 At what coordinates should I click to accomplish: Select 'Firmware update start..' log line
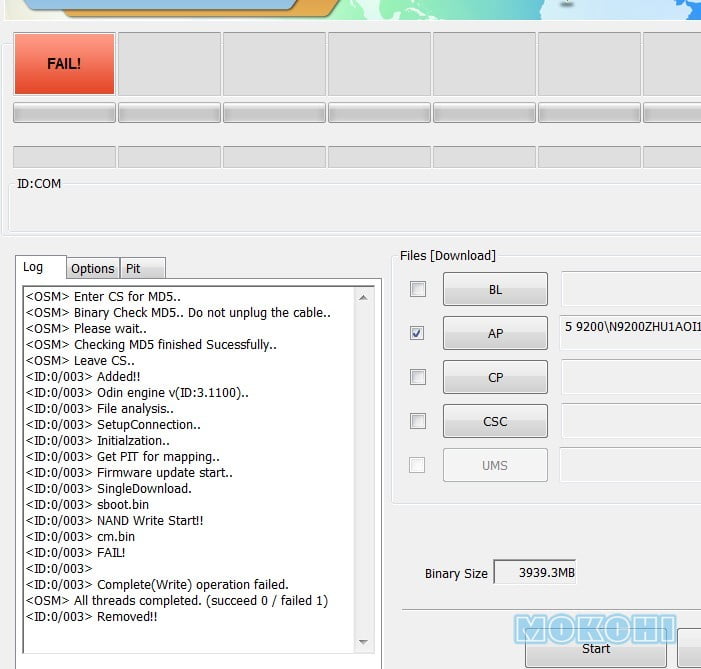pos(129,473)
